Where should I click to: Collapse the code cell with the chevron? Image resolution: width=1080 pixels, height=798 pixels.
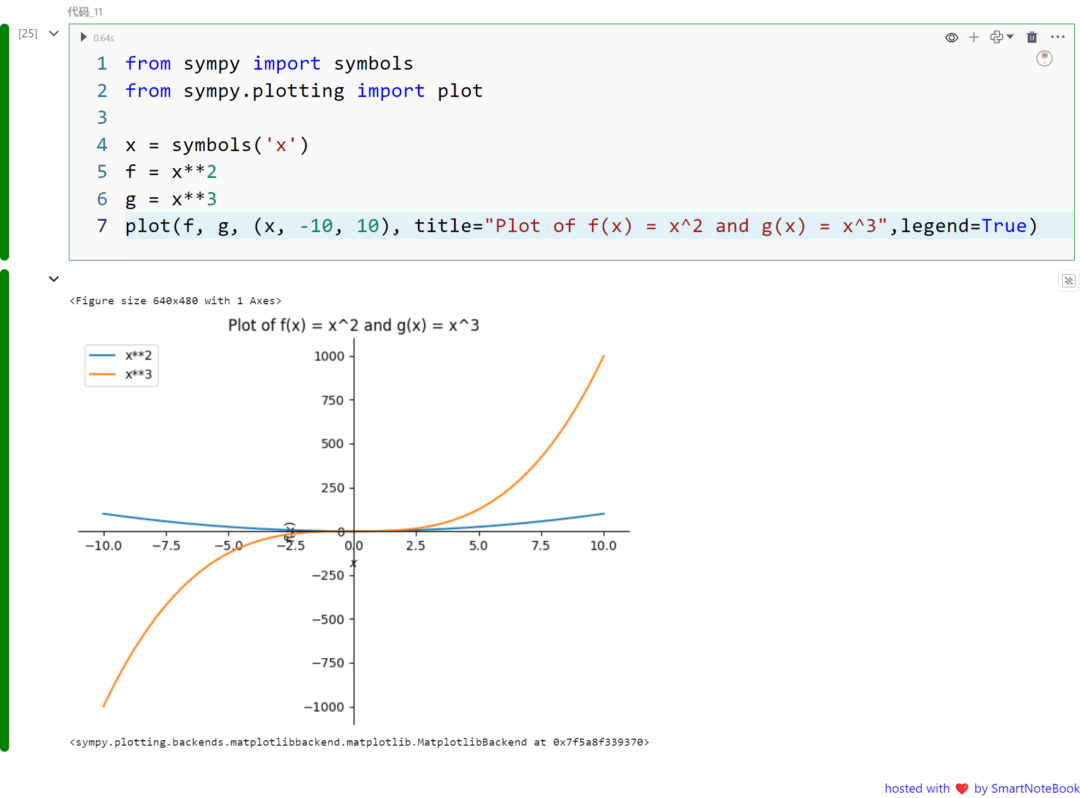click(54, 33)
